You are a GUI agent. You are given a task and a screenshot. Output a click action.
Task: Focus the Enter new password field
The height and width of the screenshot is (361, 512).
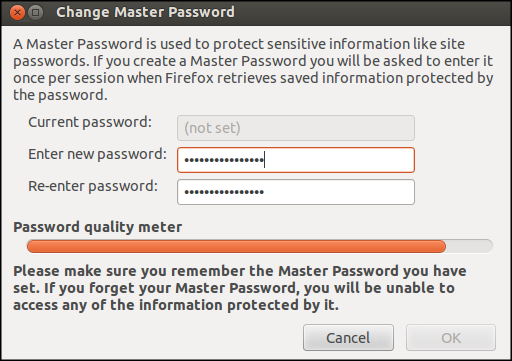[x=296, y=160]
